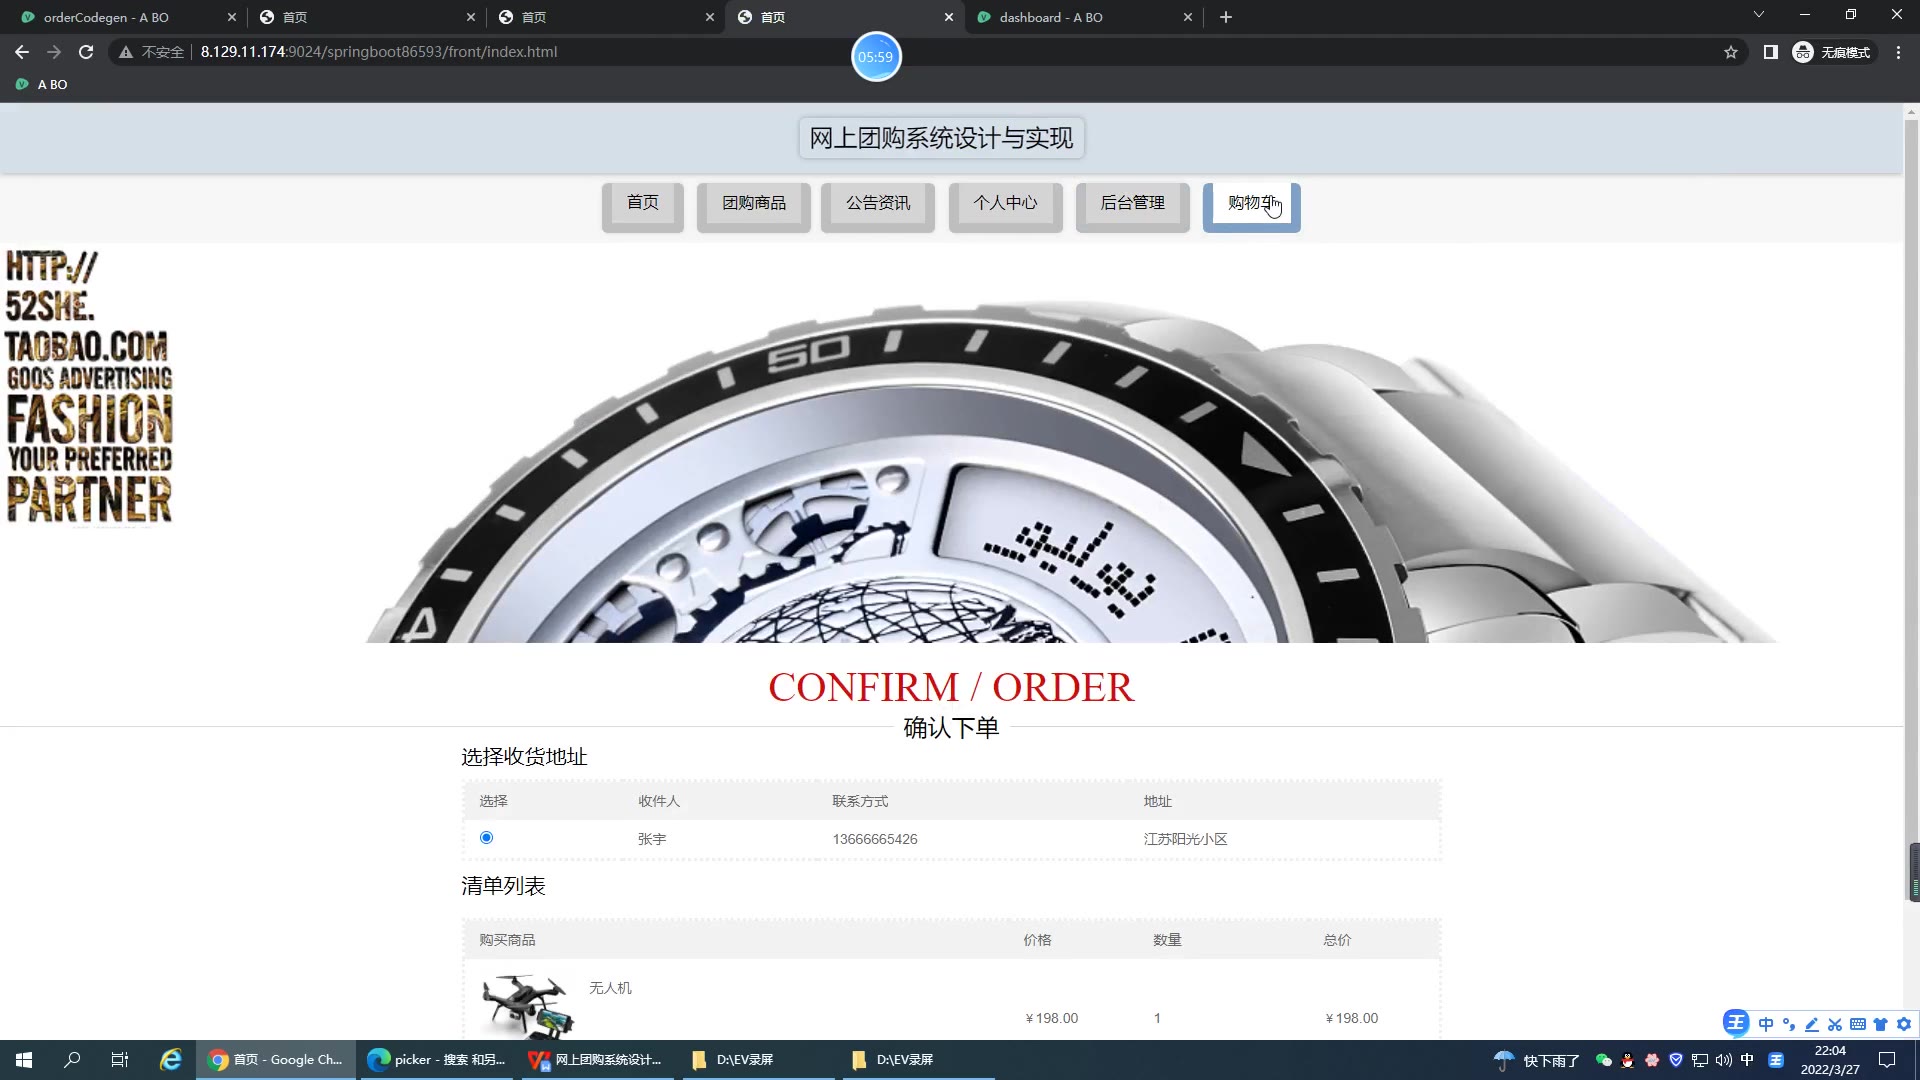Open the blue shield security tray icon
Viewport: 1920px width, 1080px height.
1676,1060
